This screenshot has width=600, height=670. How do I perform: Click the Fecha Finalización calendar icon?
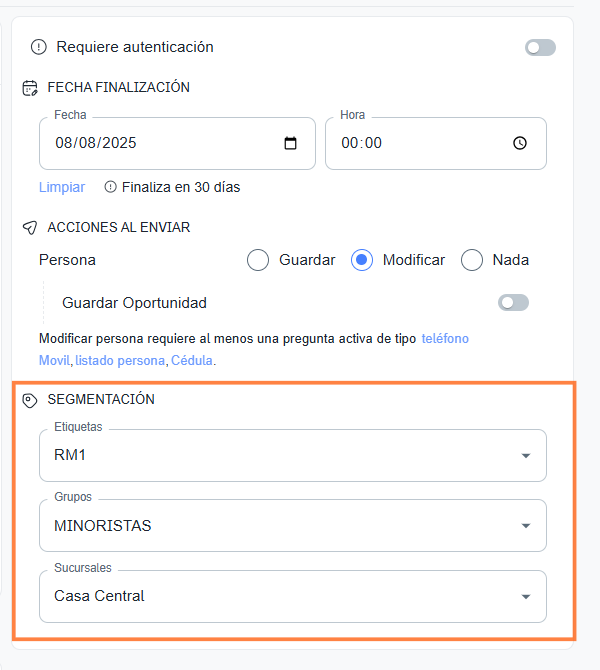[30, 87]
